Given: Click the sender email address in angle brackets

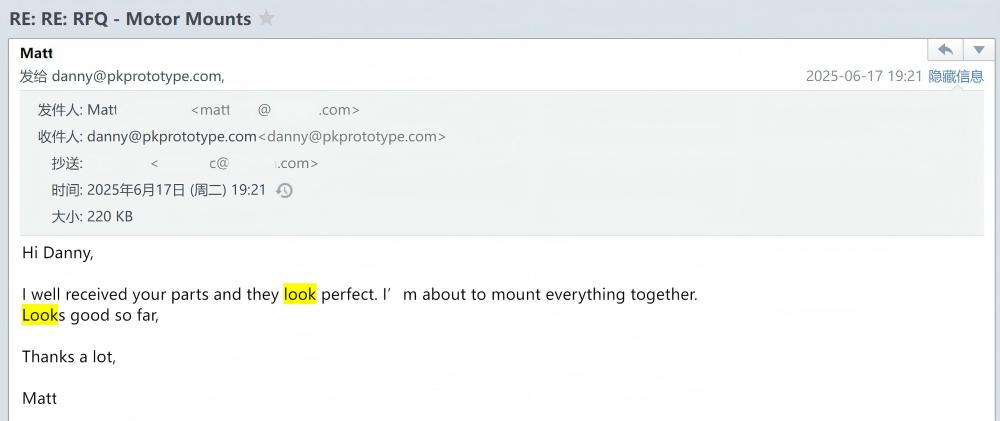Looking at the screenshot, I should pyautogui.click(x=274, y=110).
